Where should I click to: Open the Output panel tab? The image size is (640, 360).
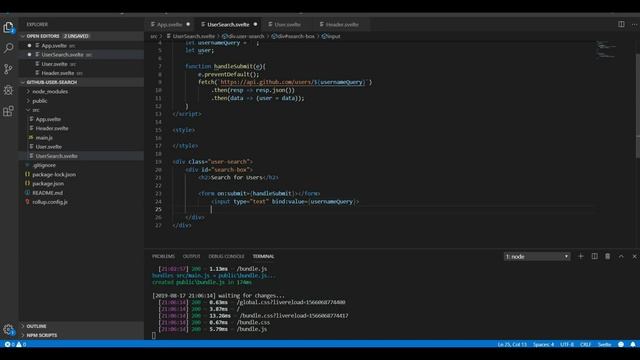coord(191,256)
